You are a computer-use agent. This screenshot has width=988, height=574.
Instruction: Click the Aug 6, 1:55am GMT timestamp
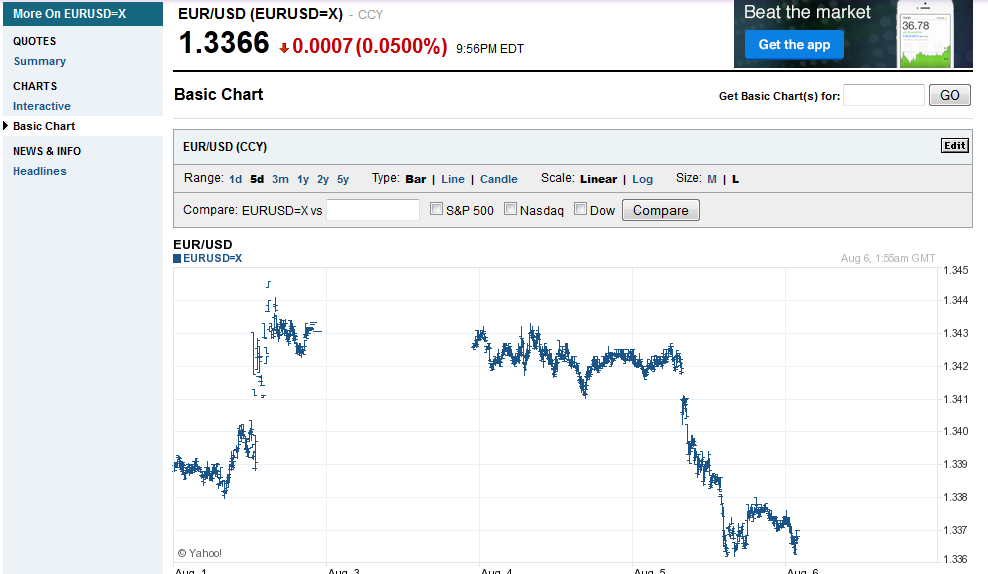click(888, 258)
